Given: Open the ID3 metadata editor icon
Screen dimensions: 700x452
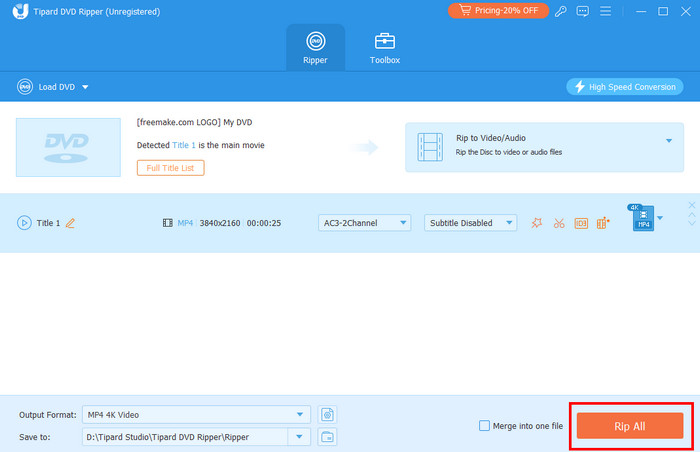Looking at the screenshot, I should pos(581,223).
